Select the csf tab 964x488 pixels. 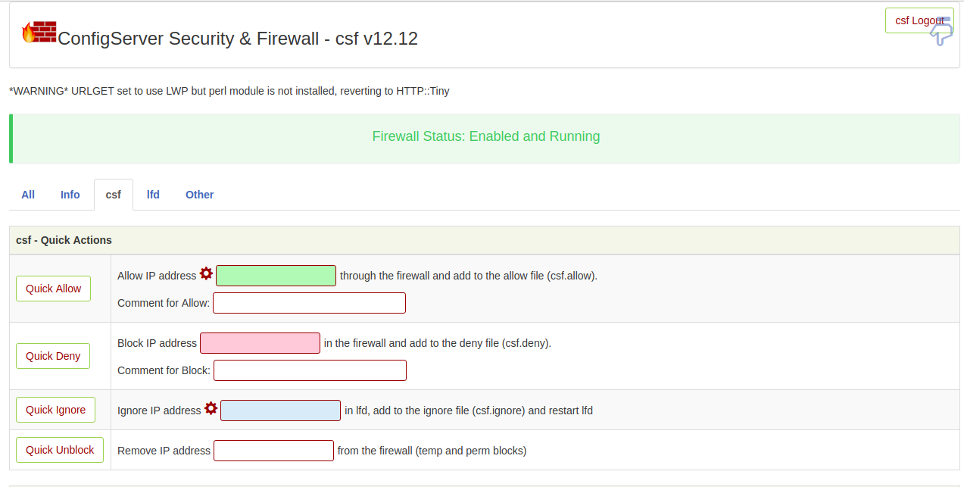(x=113, y=195)
